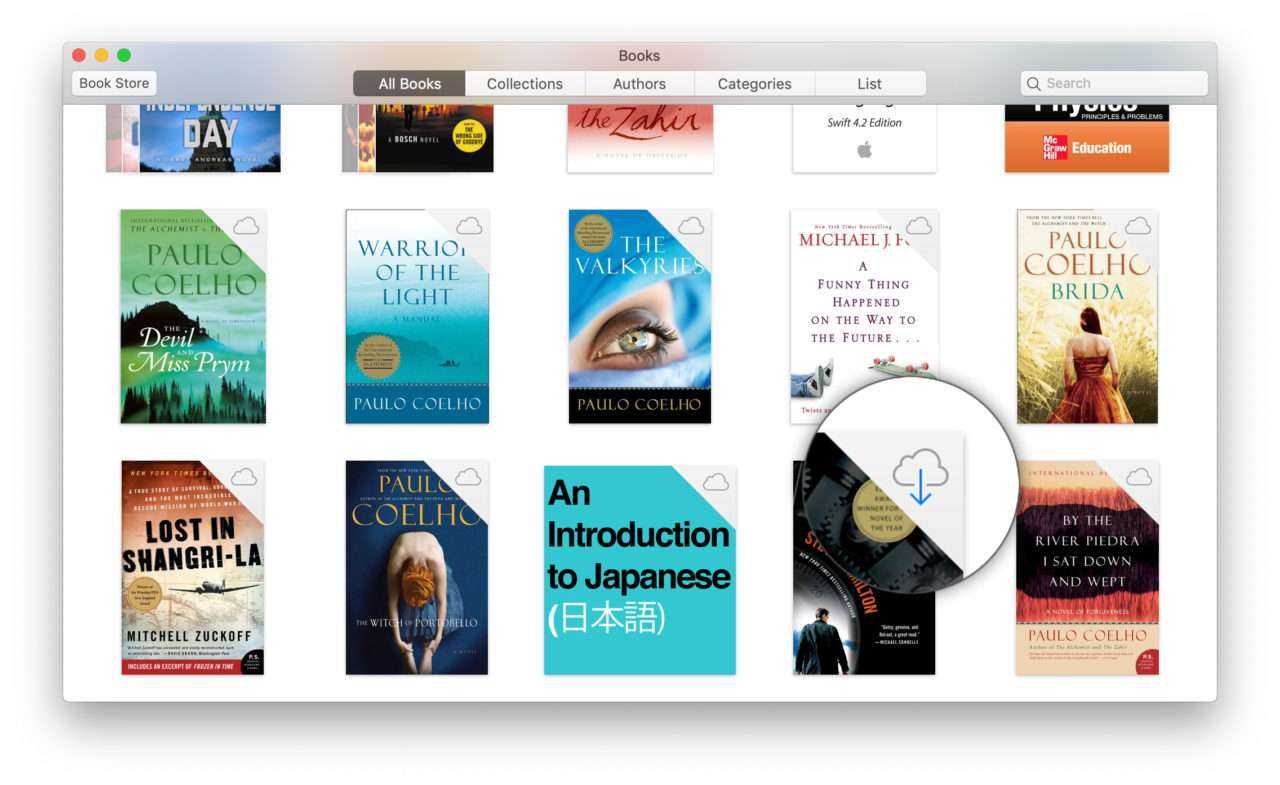Image resolution: width=1280 pixels, height=785 pixels.
Task: Select the All Books tab
Action: coord(409,84)
